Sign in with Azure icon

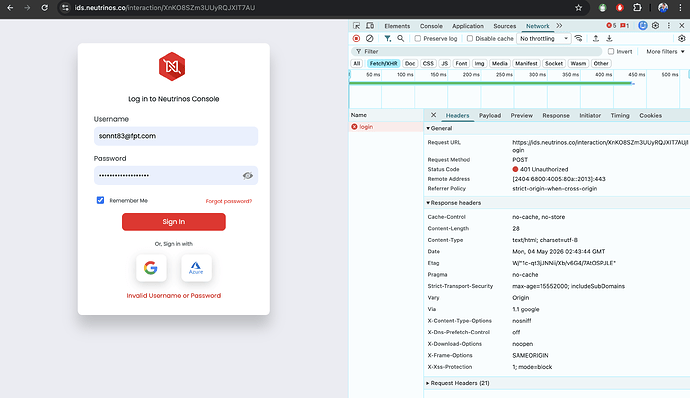pos(196,268)
